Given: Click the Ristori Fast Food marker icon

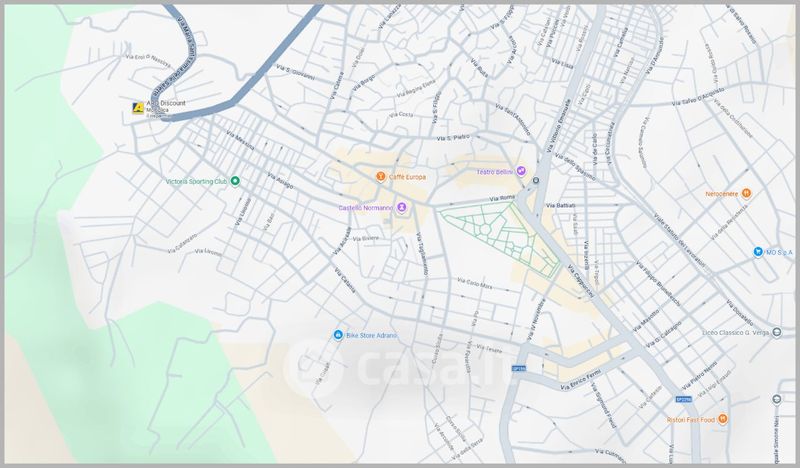Looking at the screenshot, I should point(722,419).
